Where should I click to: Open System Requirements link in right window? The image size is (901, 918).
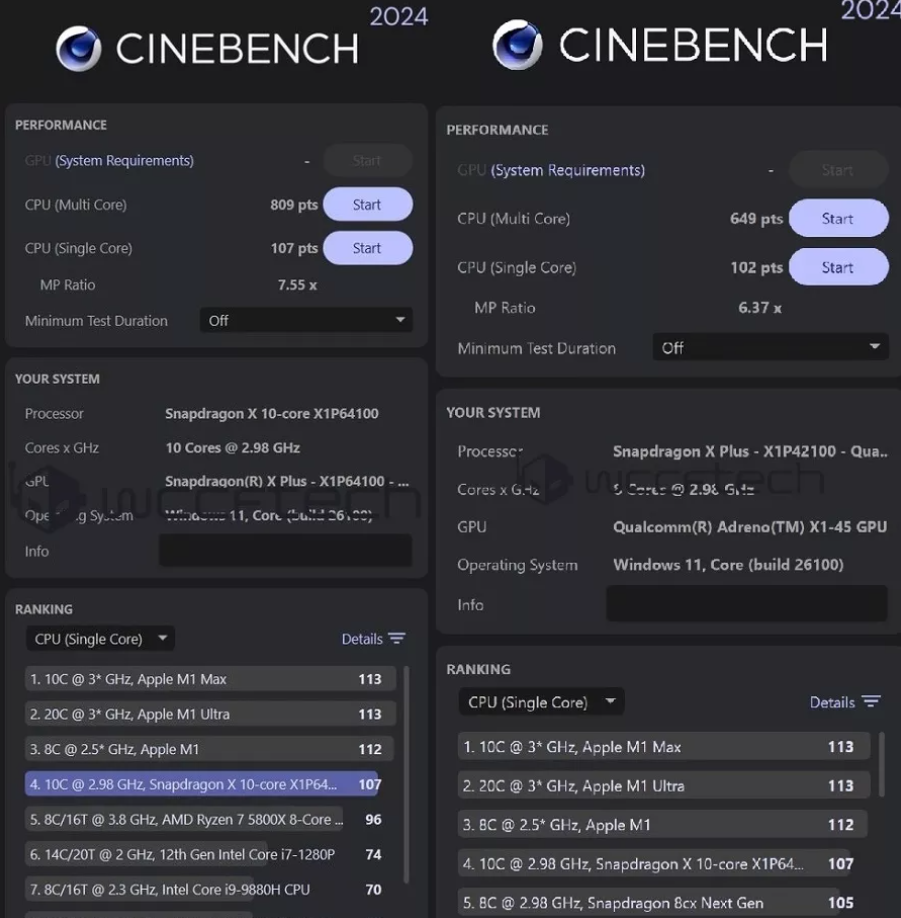(567, 170)
